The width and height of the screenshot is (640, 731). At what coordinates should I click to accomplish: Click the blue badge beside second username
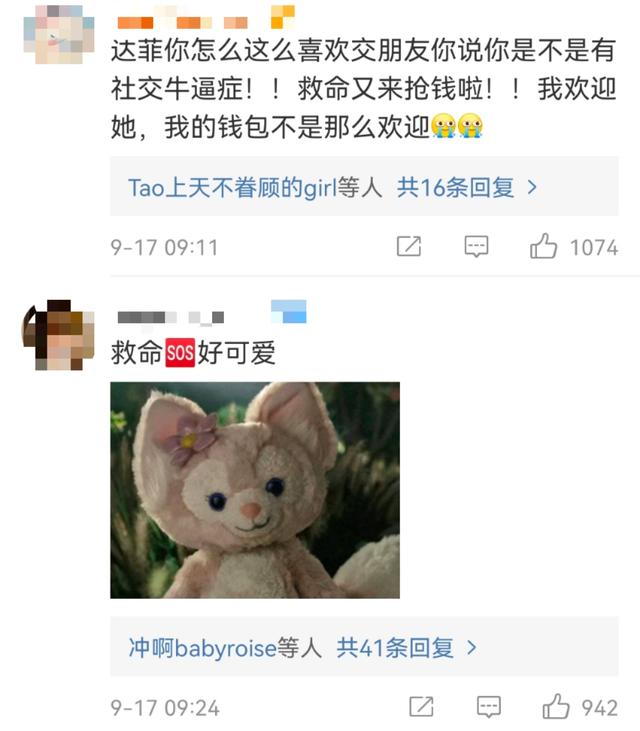click(289, 311)
